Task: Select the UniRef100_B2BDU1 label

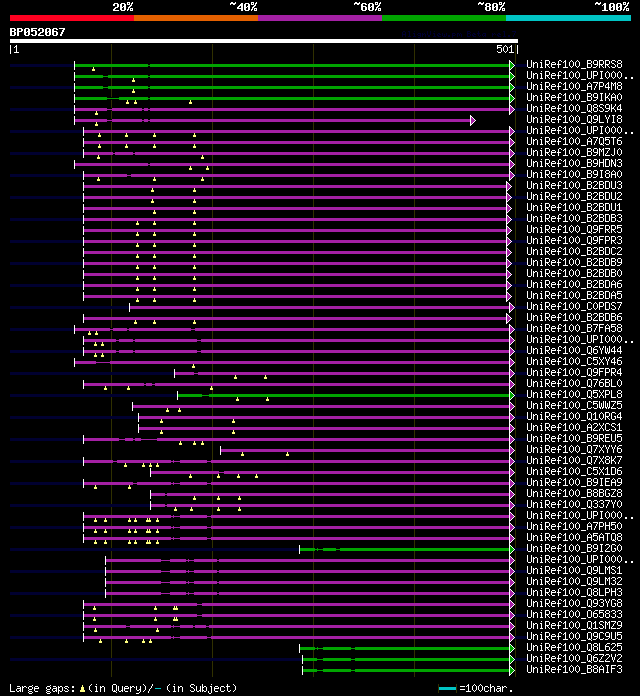Action: point(574,207)
